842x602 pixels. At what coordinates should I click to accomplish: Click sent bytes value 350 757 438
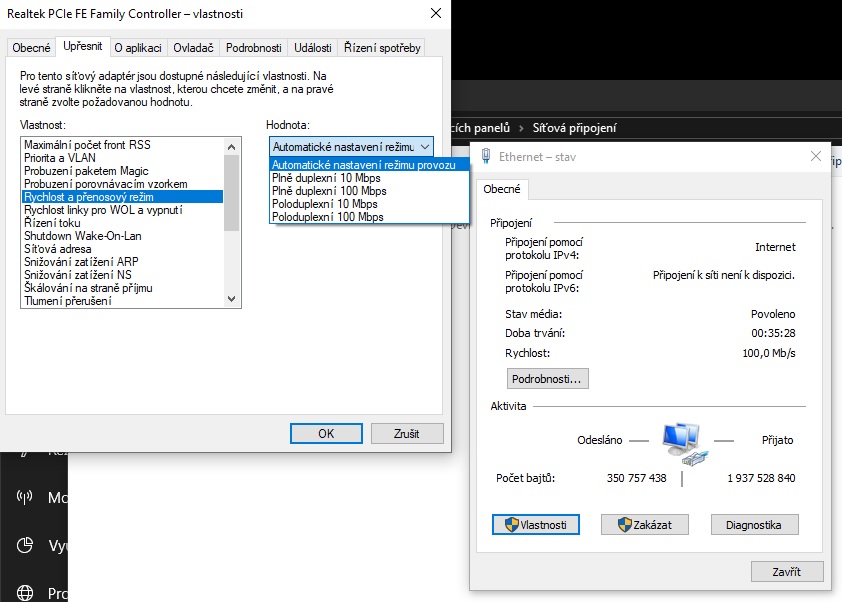click(636, 478)
